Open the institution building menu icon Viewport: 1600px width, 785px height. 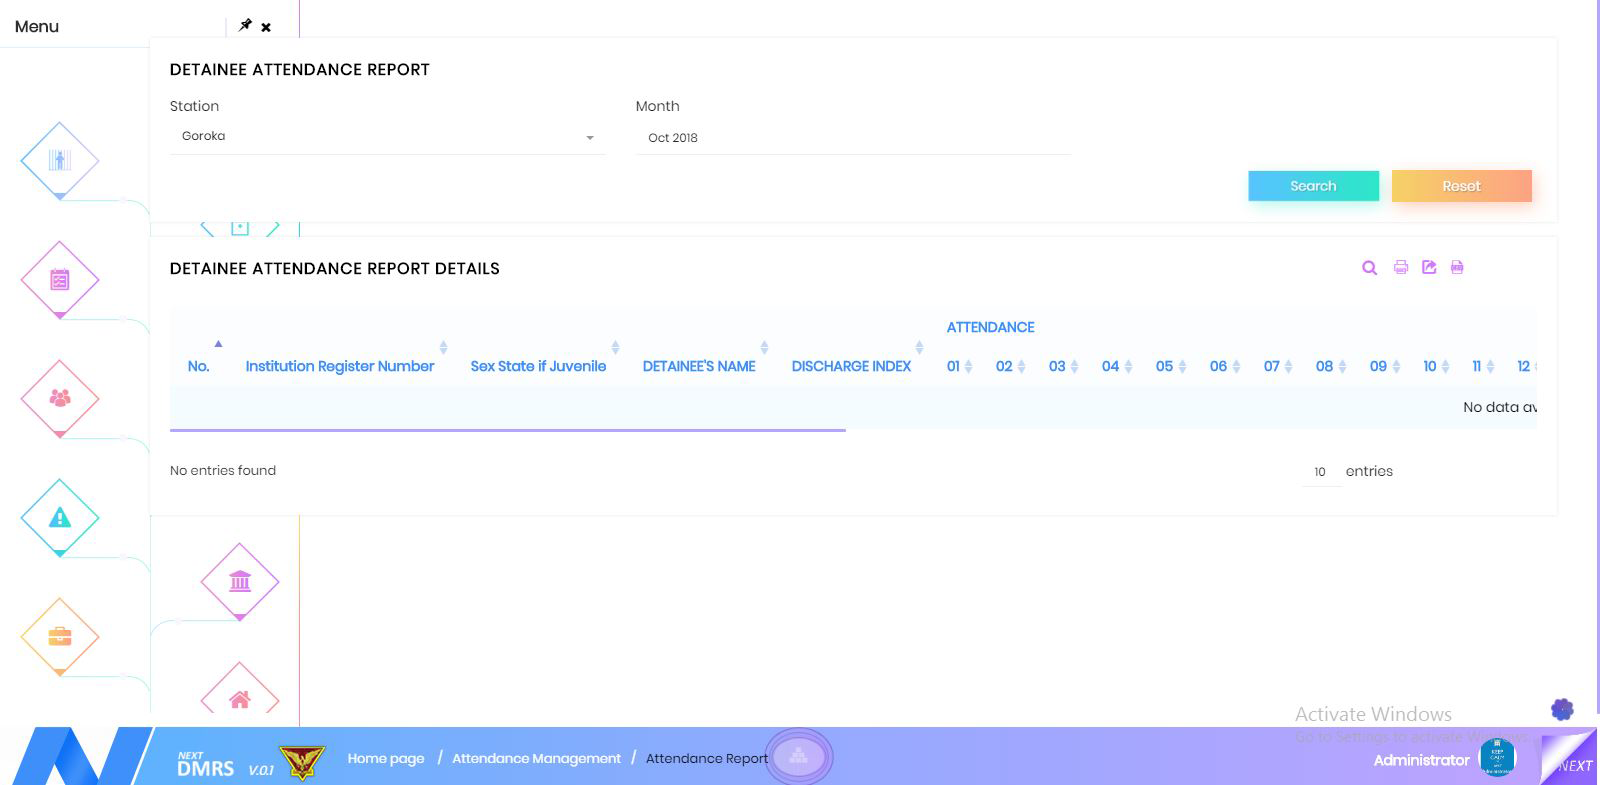click(240, 581)
